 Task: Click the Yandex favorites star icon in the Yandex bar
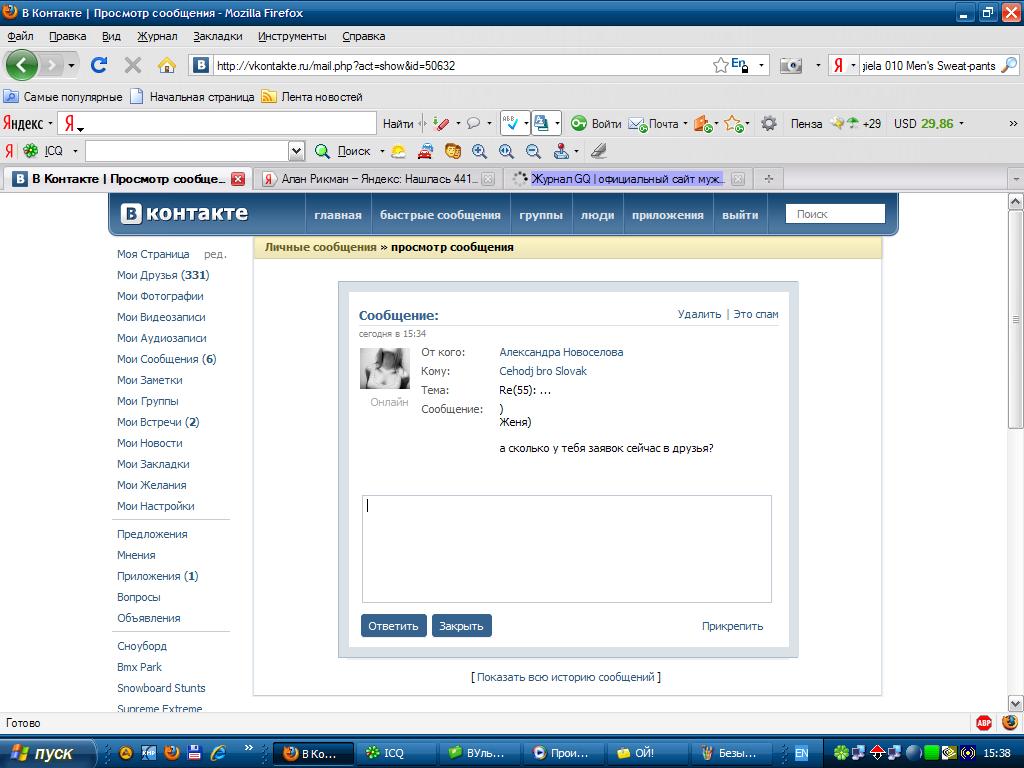pyautogui.click(x=733, y=123)
